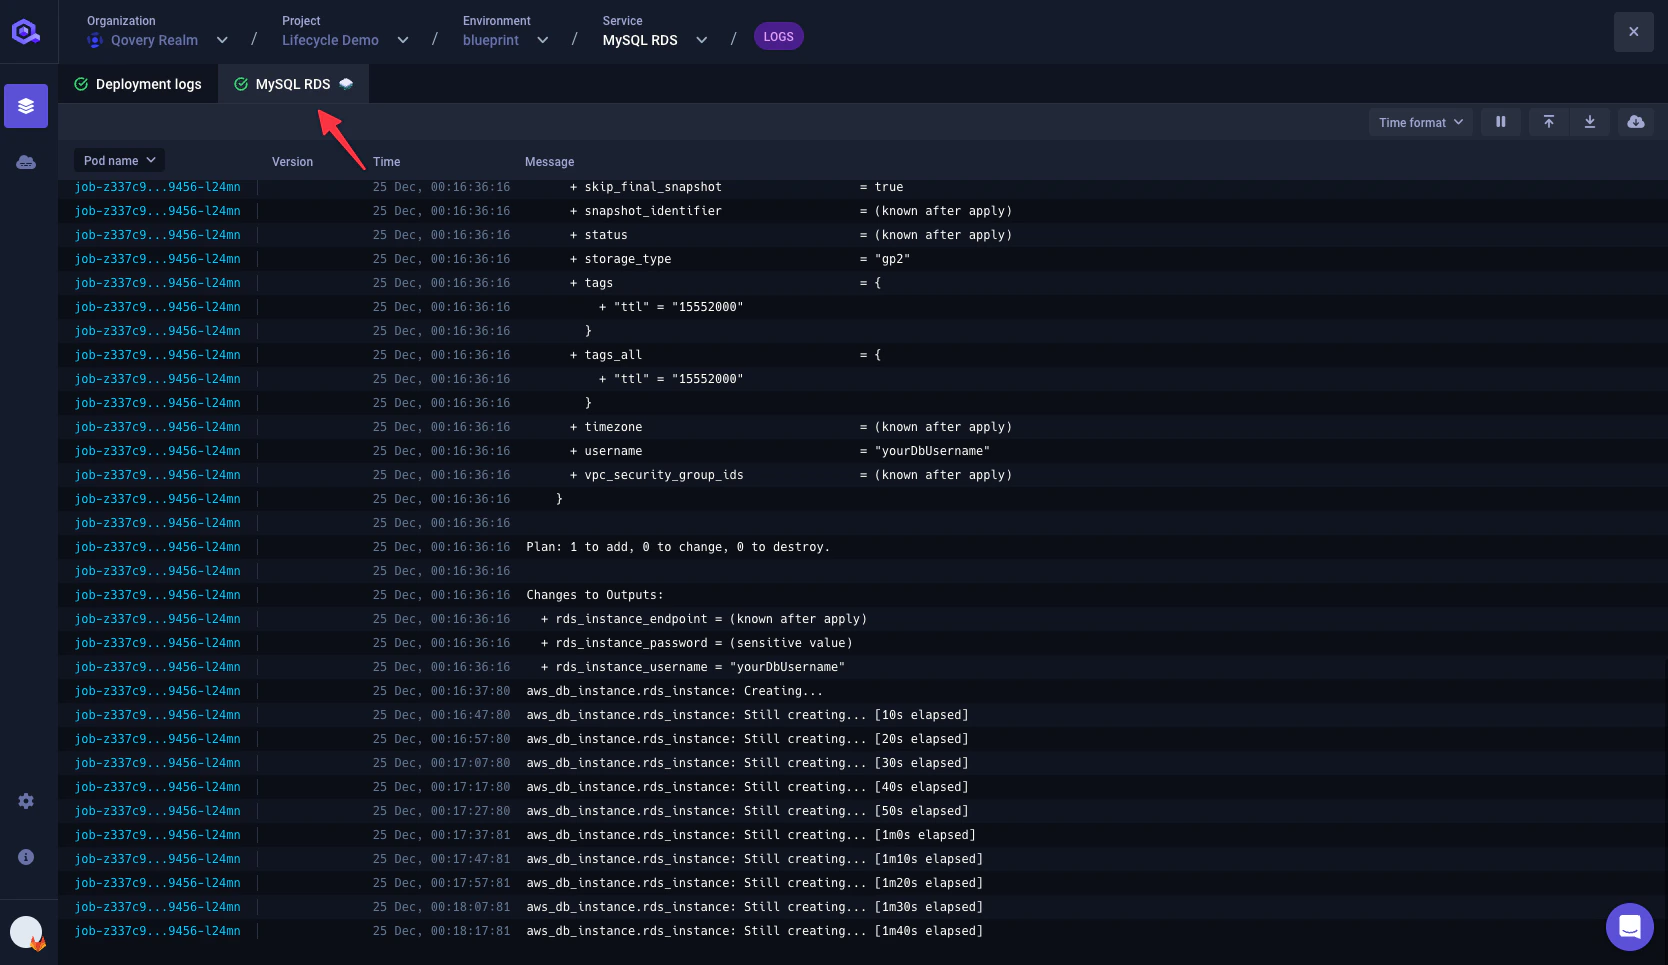Open the environments layers icon in sidebar
1668x965 pixels.
pyautogui.click(x=26, y=106)
